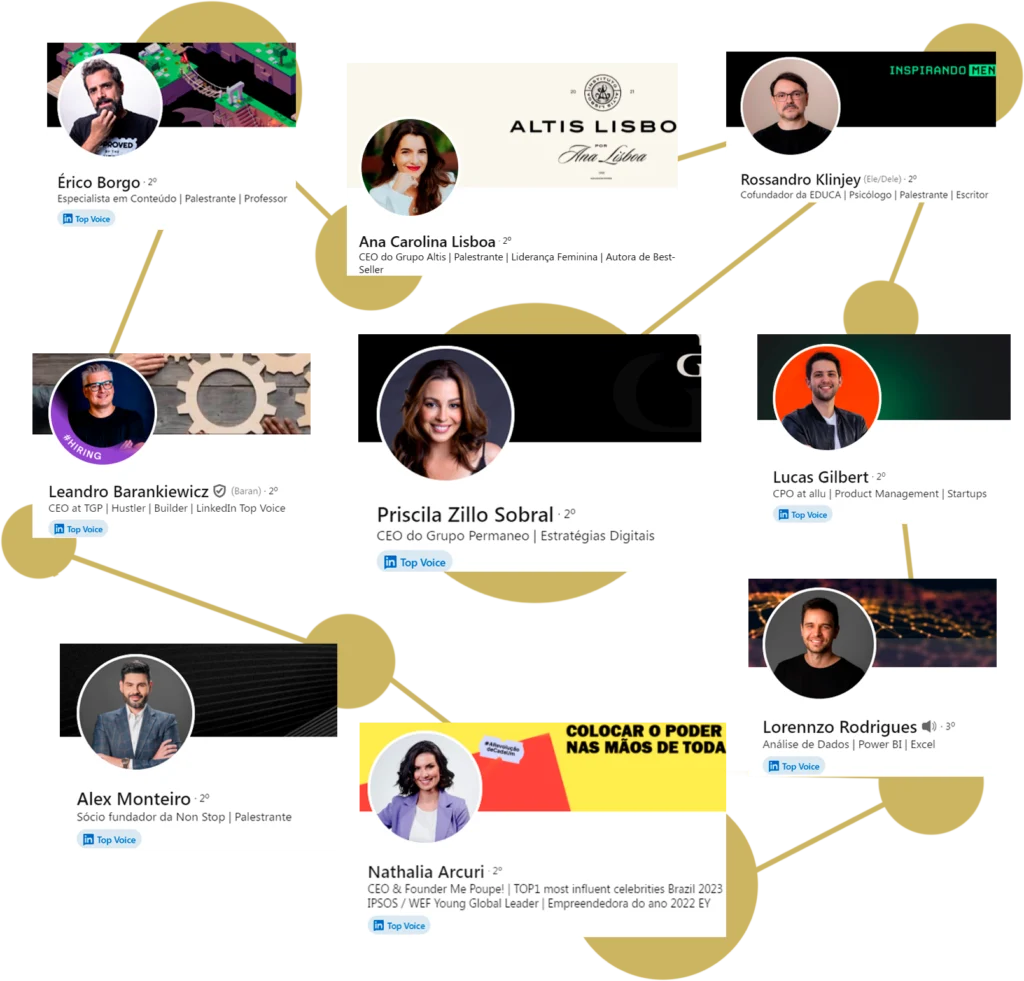
Task: Click Lorennzo Rodrigues' Top Voice badge
Action: tap(793, 766)
